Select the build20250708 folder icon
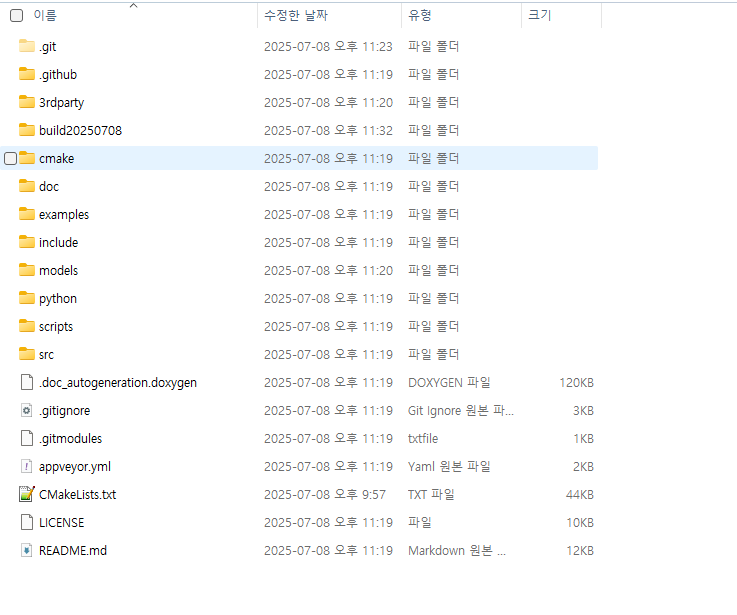737x615 pixels. 27,130
